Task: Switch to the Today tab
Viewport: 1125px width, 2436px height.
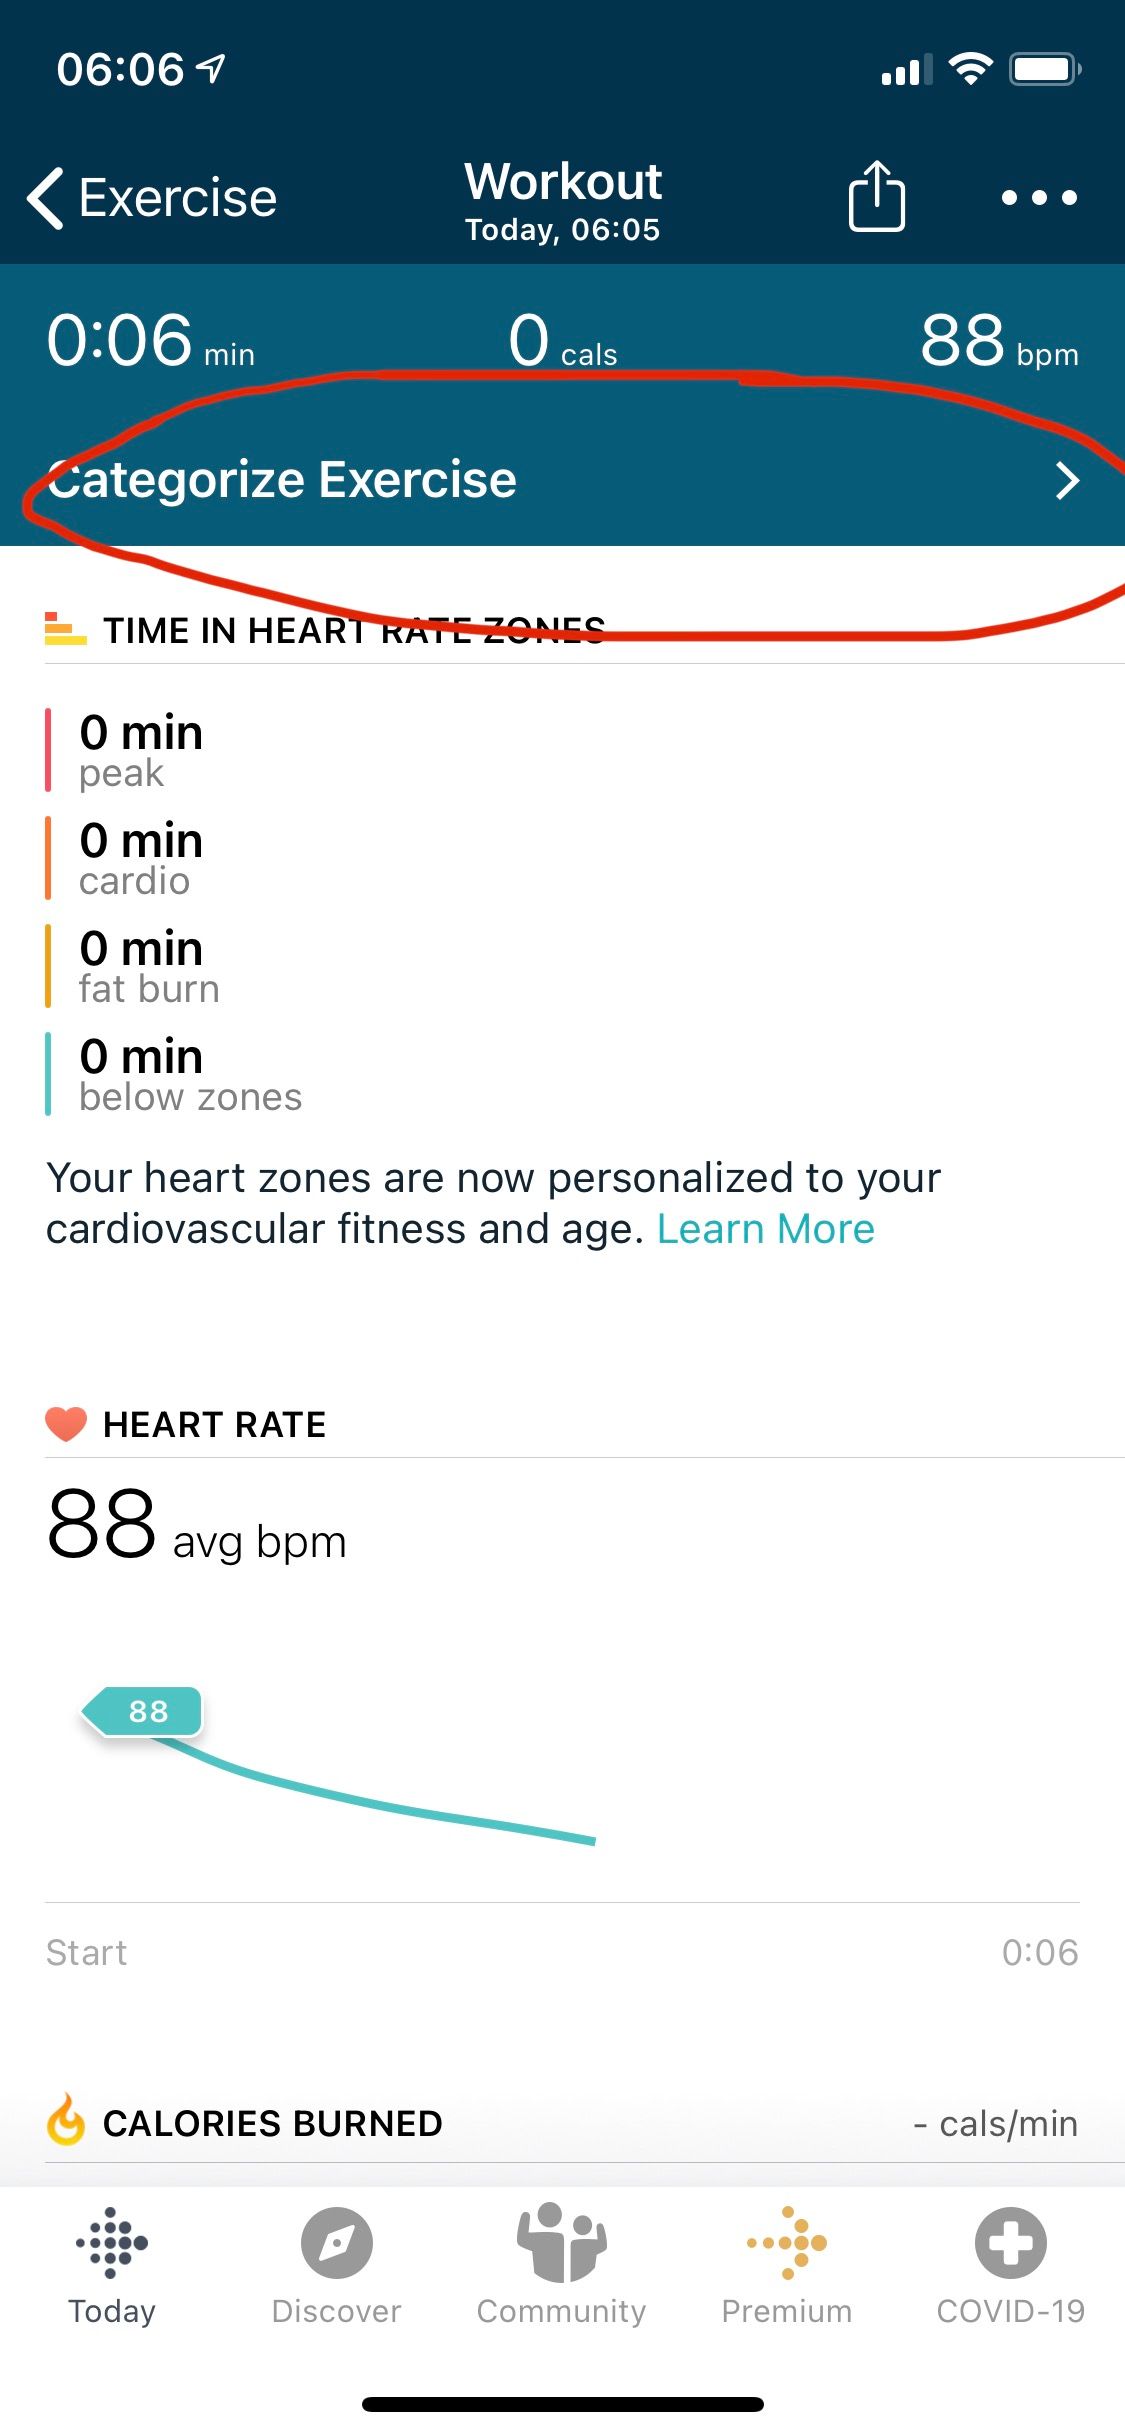Action: (x=112, y=2267)
